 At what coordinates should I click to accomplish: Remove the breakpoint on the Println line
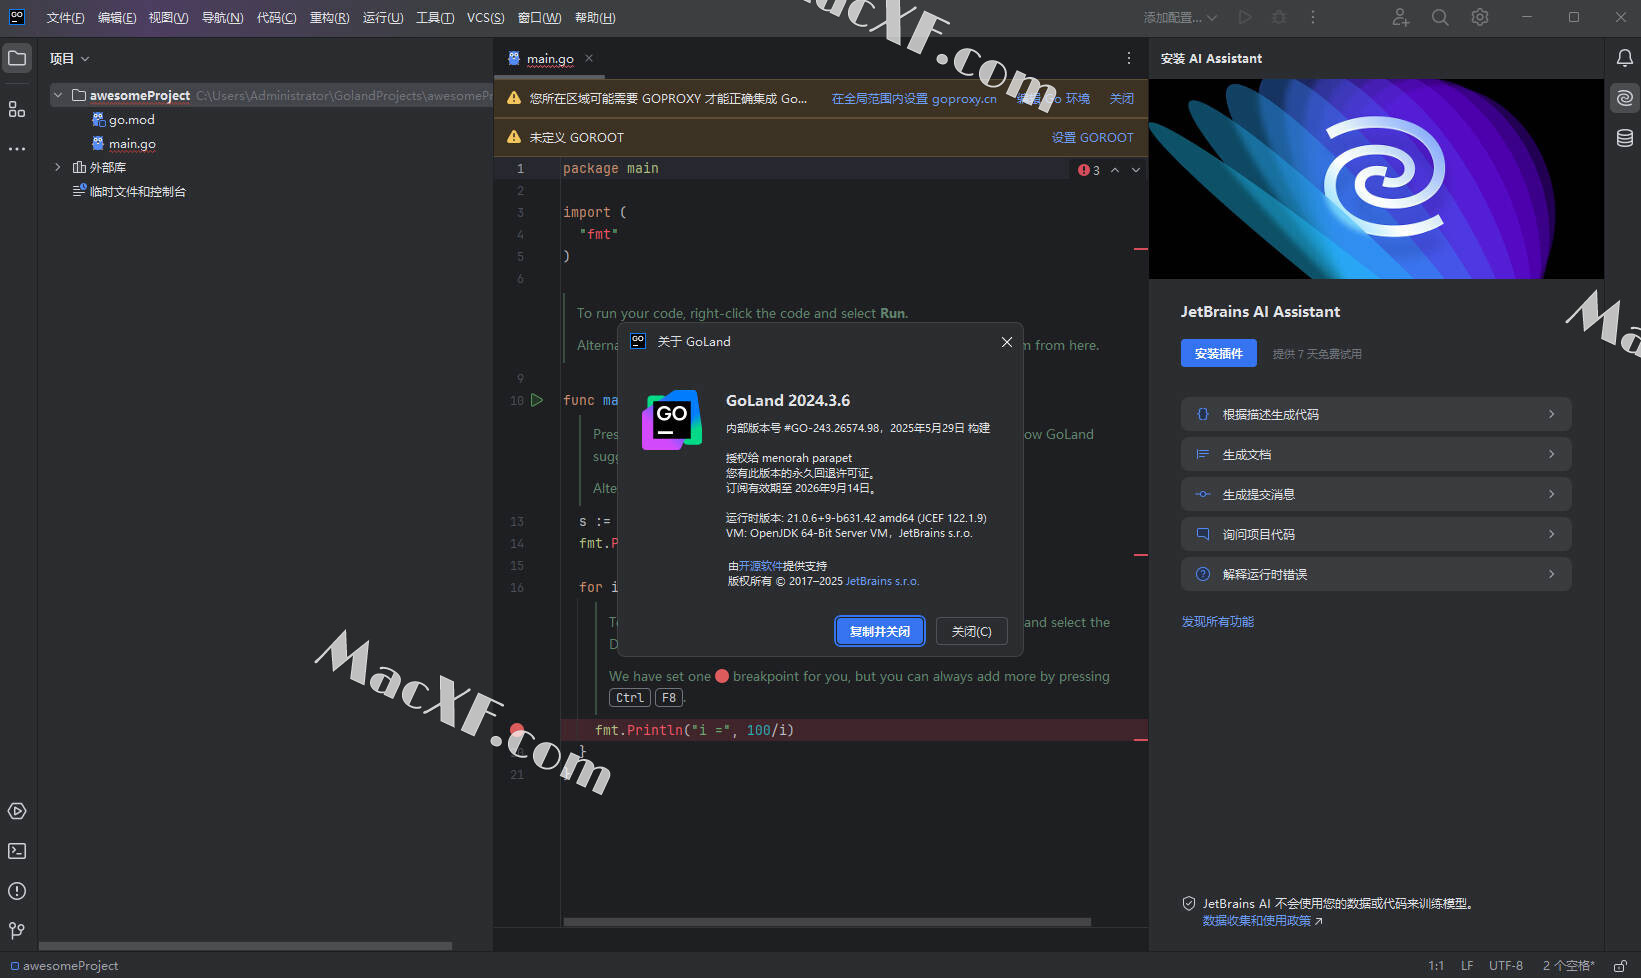pos(517,730)
